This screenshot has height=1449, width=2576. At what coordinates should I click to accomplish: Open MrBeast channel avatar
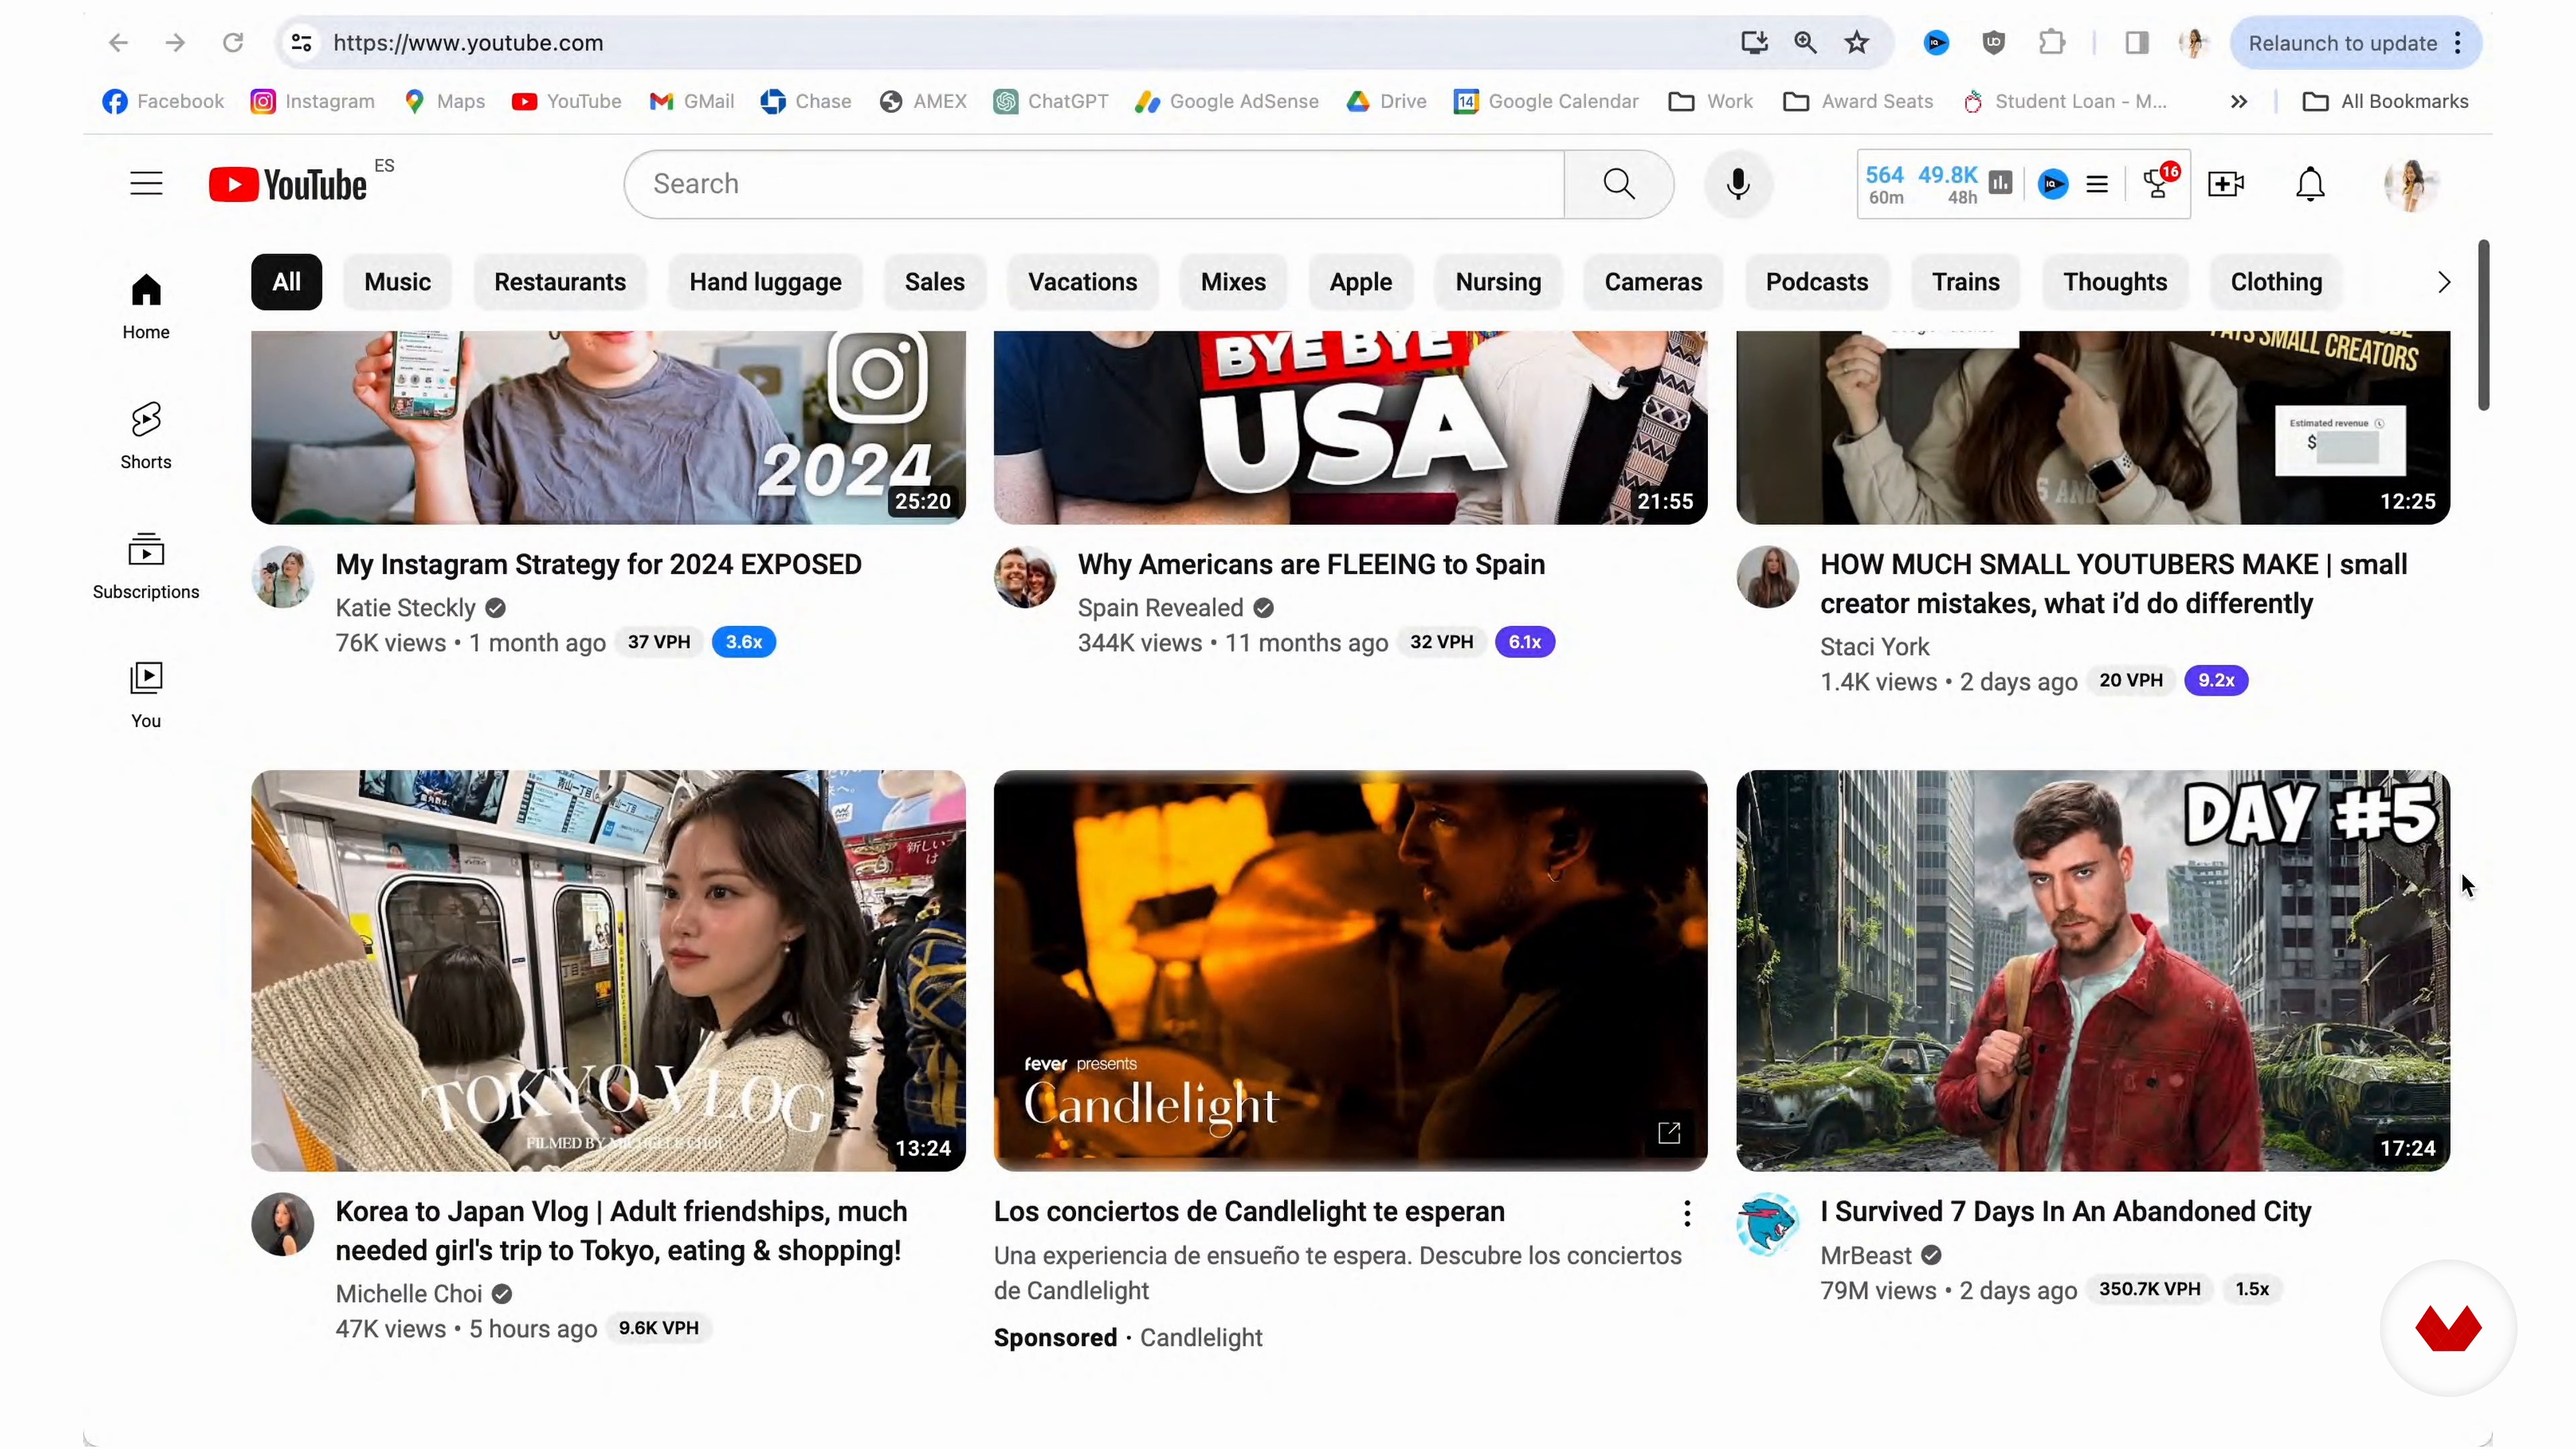pos(1767,1224)
